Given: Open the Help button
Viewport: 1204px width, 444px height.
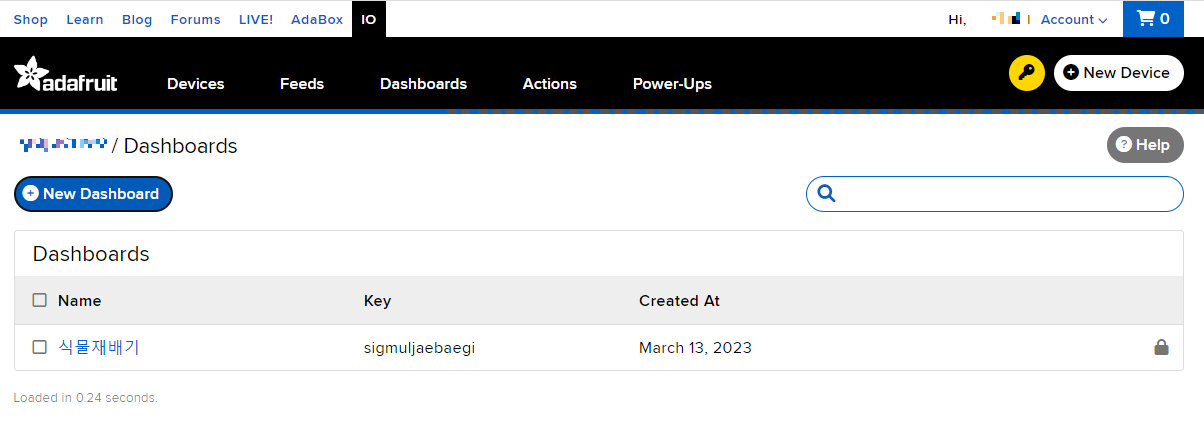Looking at the screenshot, I should [1145, 145].
